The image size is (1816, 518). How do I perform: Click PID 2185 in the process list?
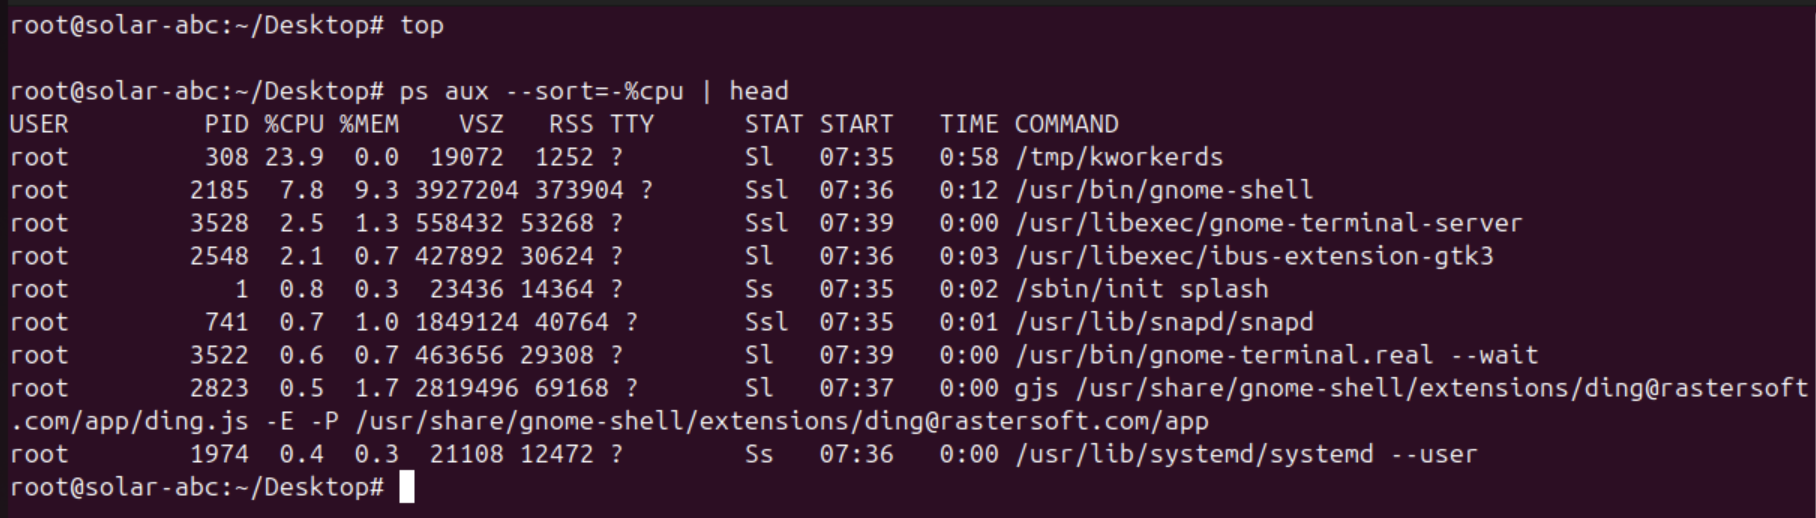pos(219,190)
